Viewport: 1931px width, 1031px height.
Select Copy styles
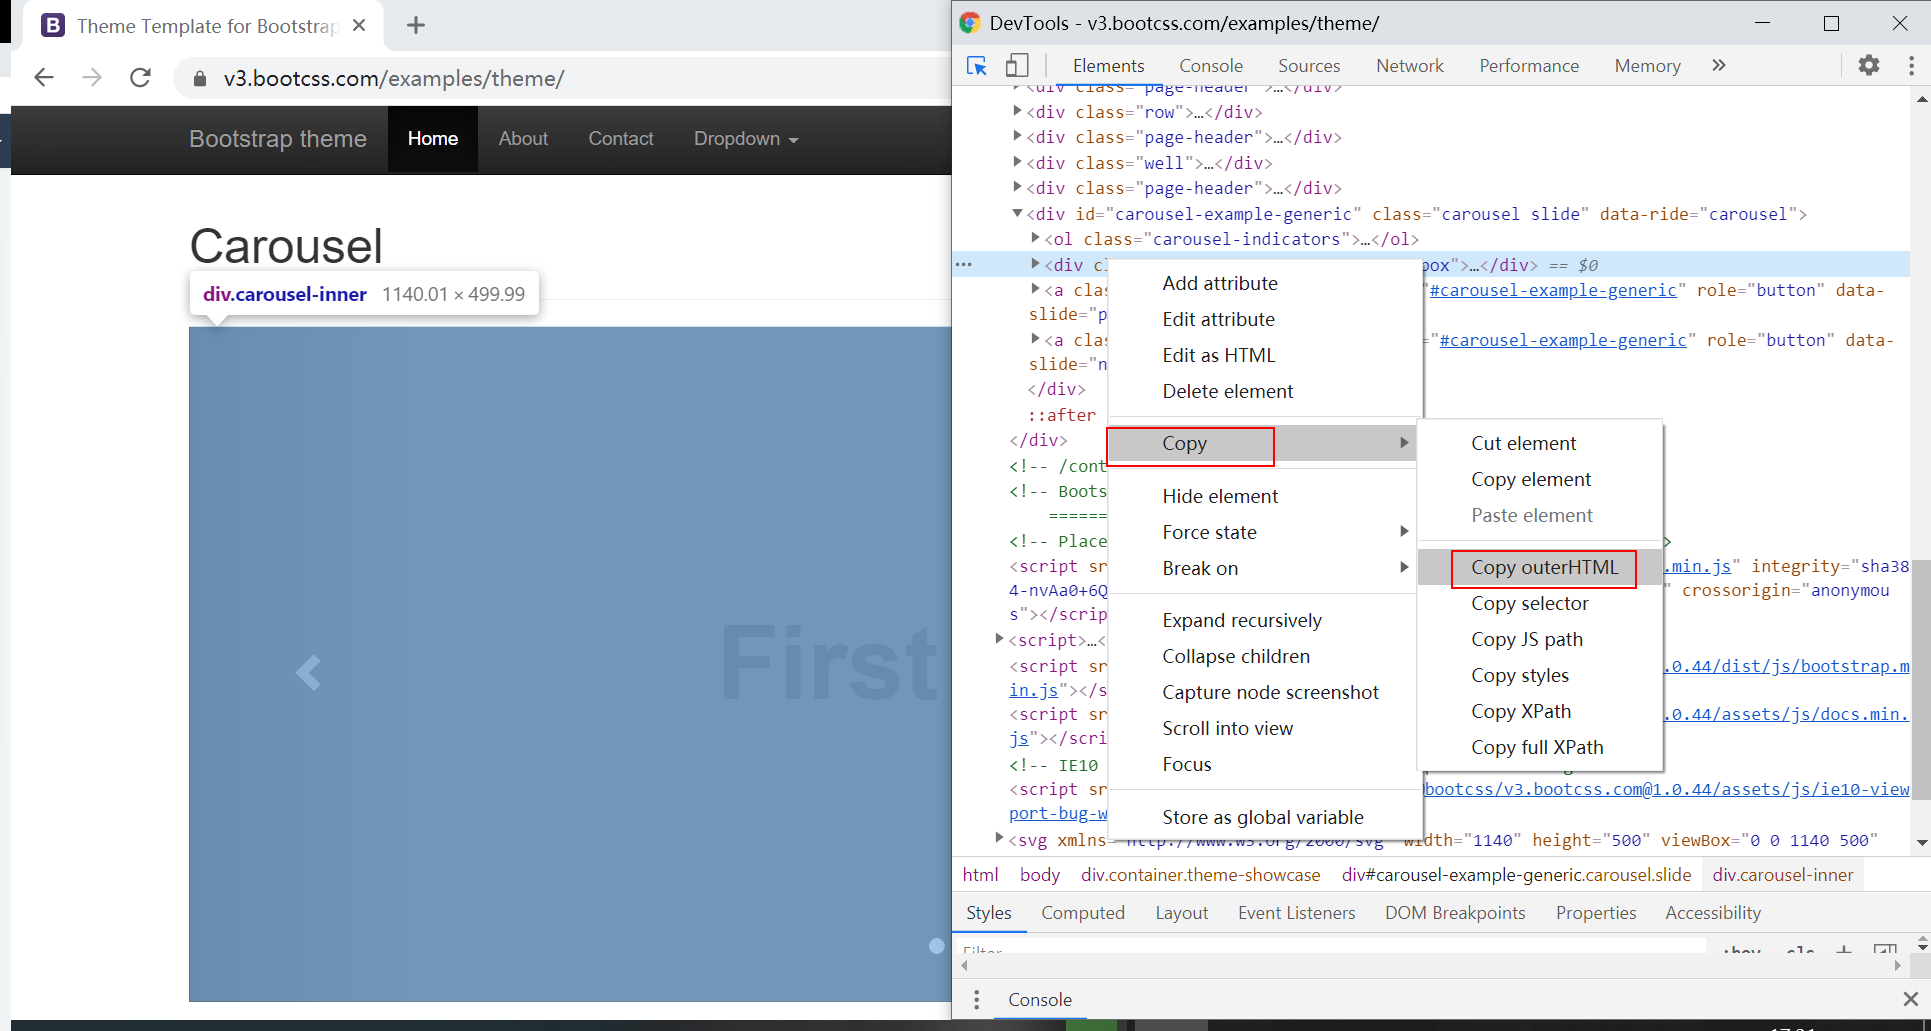point(1540,675)
